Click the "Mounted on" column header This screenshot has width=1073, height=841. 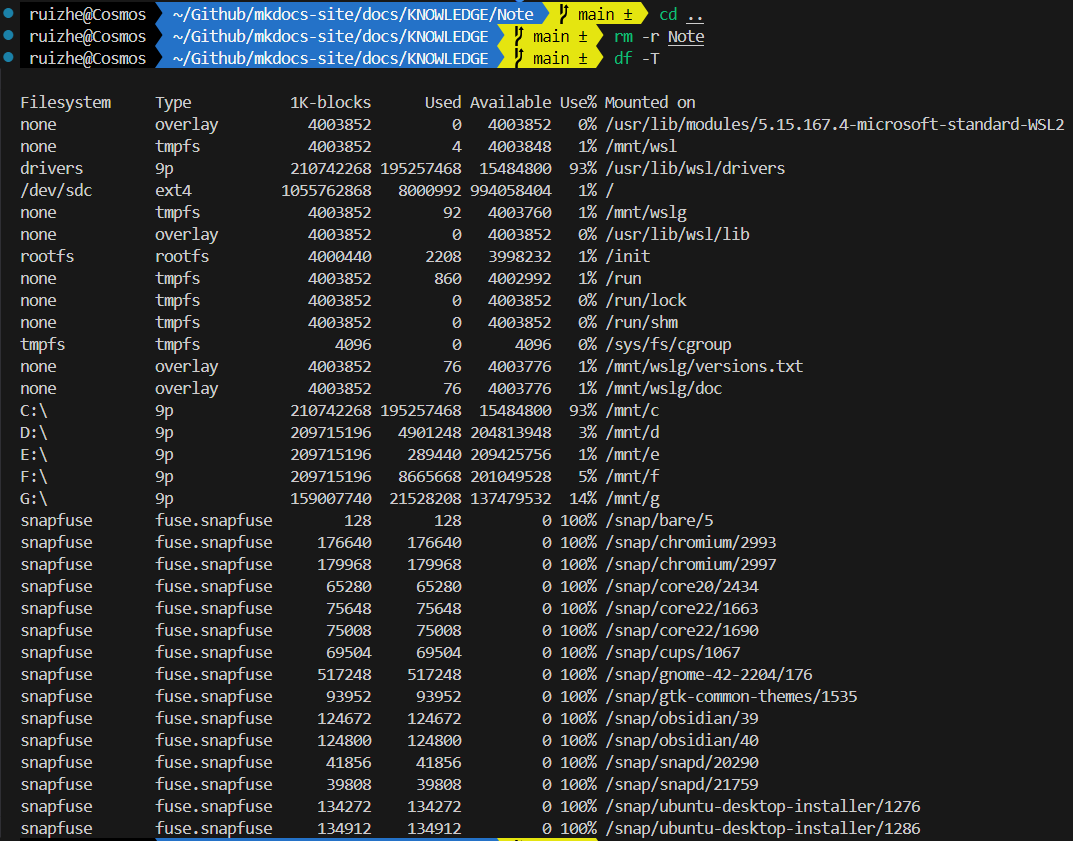tap(650, 102)
